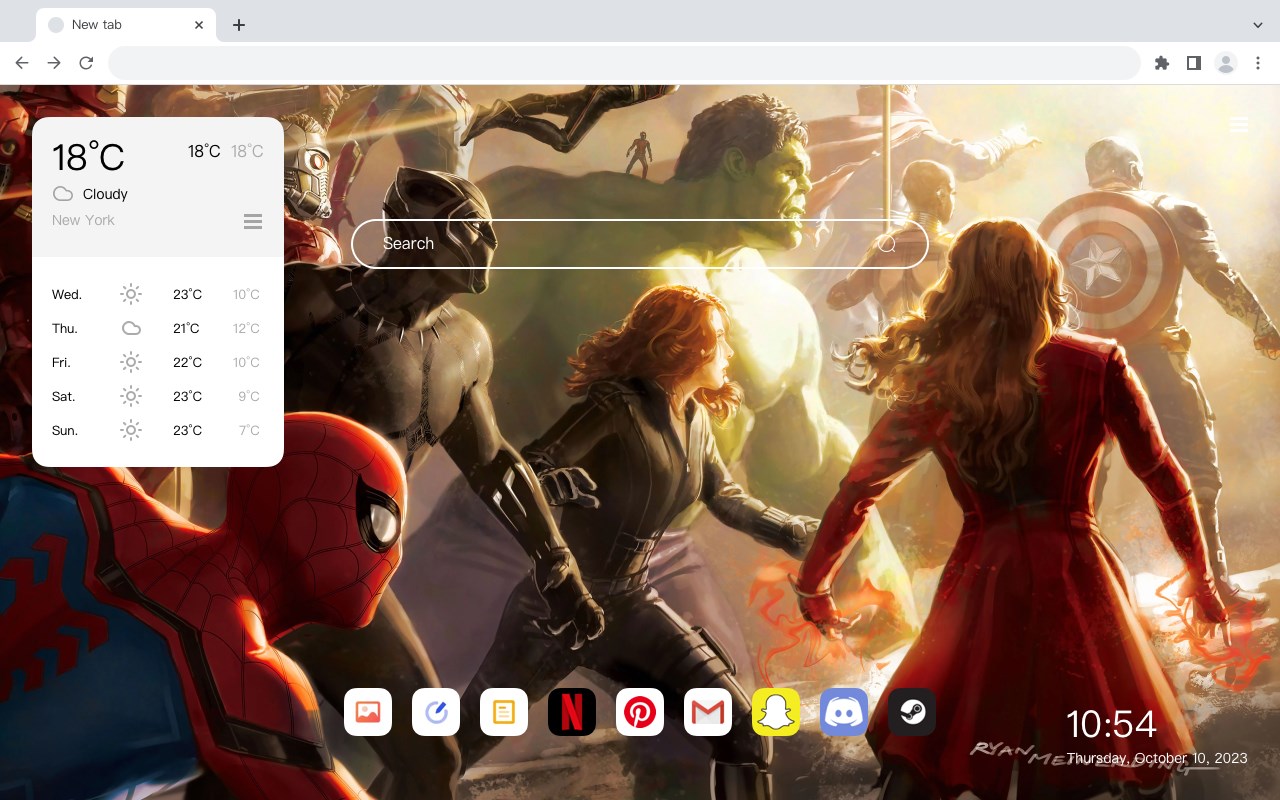Click the New York location label
The height and width of the screenshot is (800, 1280).
(83, 220)
